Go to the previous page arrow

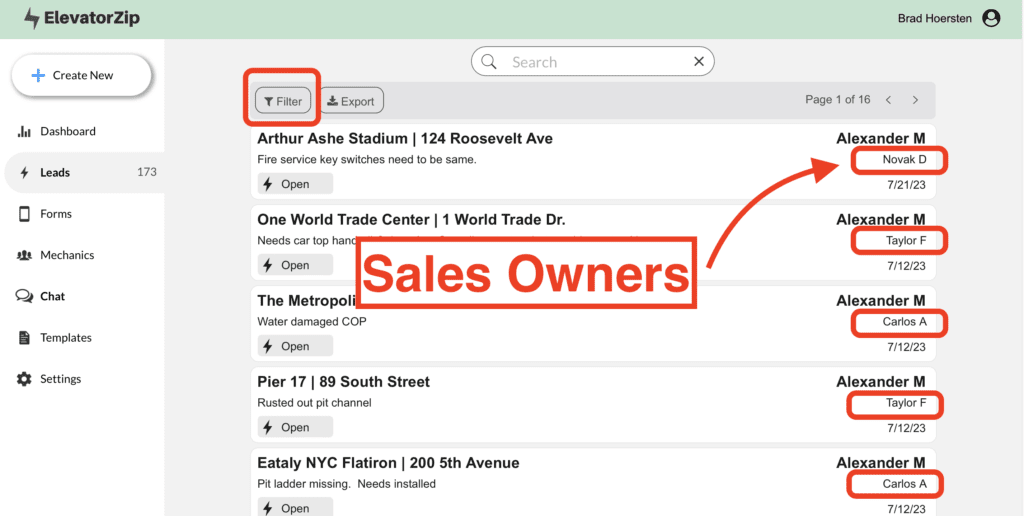coord(888,100)
